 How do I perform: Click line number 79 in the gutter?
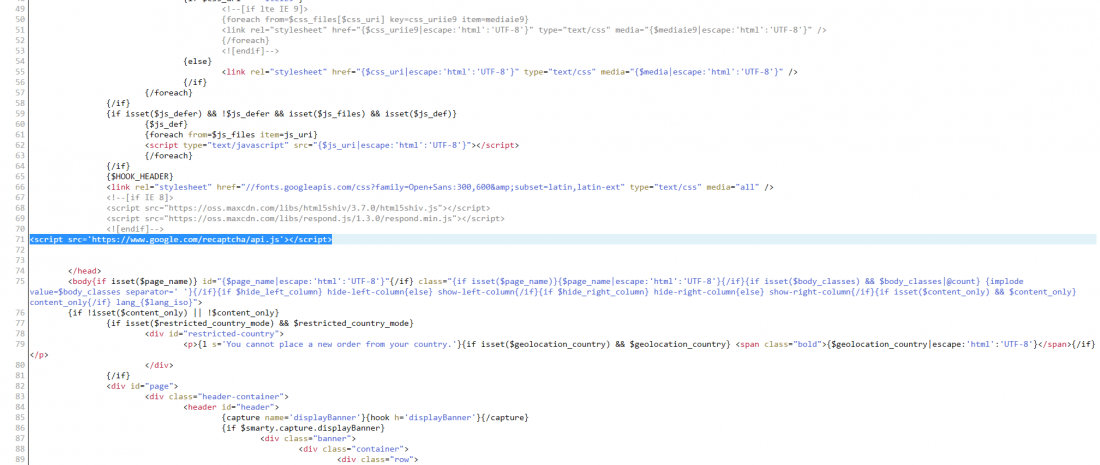18,344
